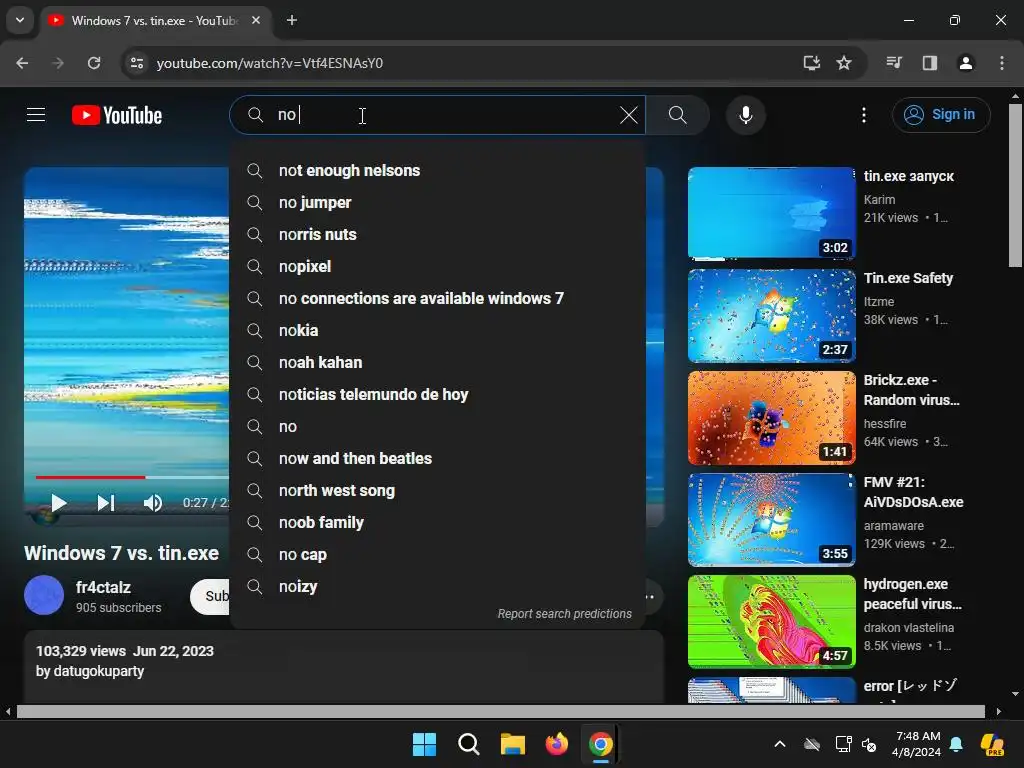This screenshot has height=768, width=1024.
Task: Click the YouTube logo
Action: tap(117, 115)
